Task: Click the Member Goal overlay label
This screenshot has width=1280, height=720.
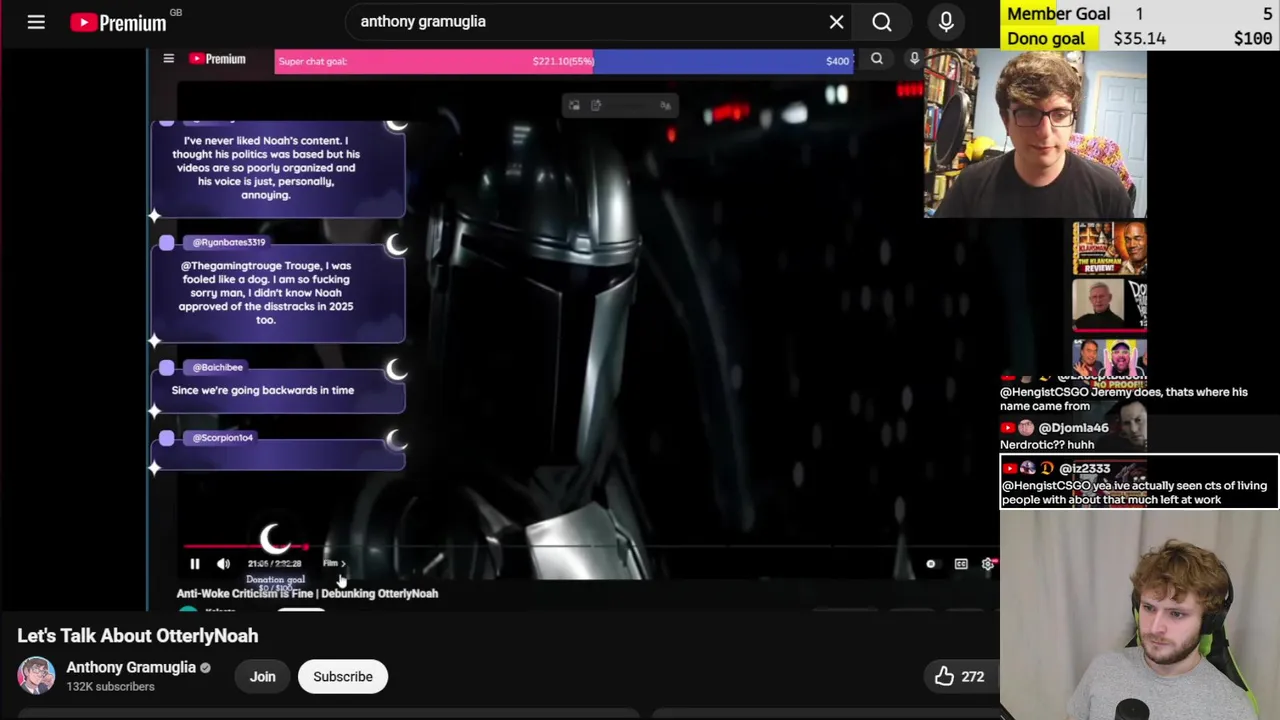Action: 1058,13
